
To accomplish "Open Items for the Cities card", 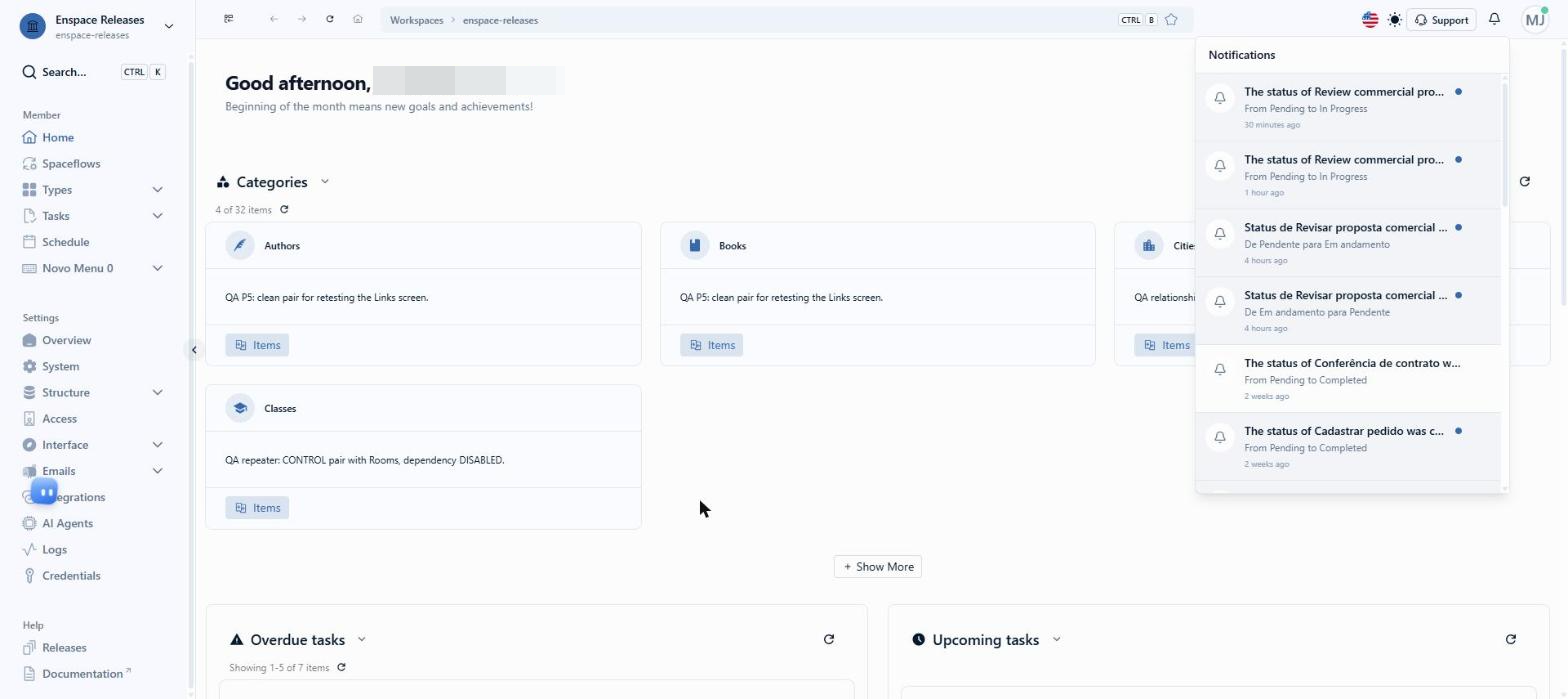I will coord(1165,345).
